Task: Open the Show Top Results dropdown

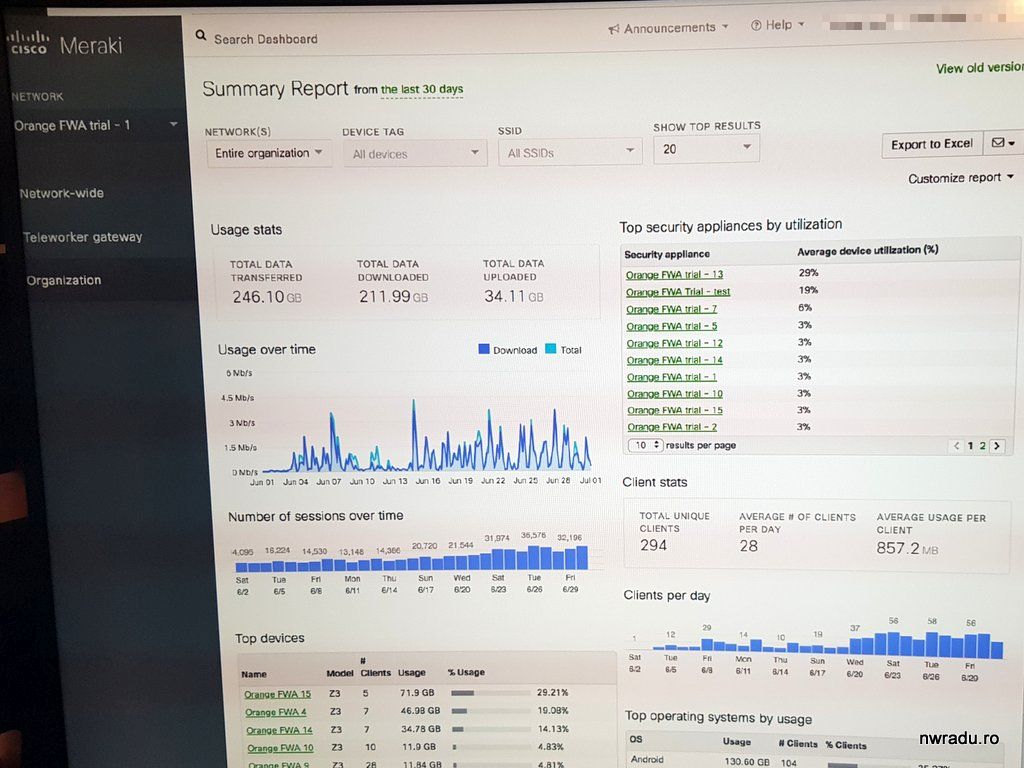Action: pos(706,149)
